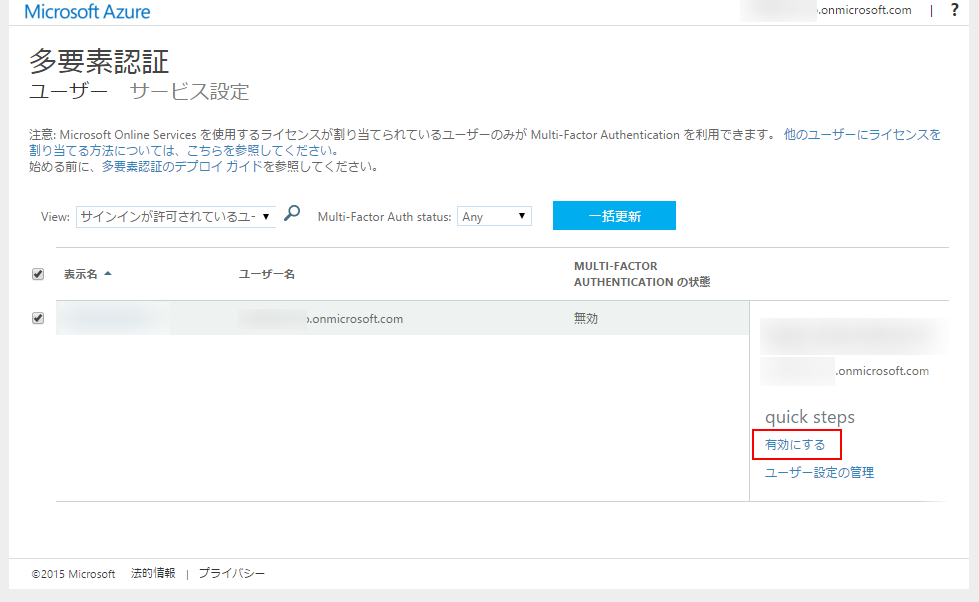979x602 pixels.
Task: Click the search magnifier icon
Action: (292, 214)
